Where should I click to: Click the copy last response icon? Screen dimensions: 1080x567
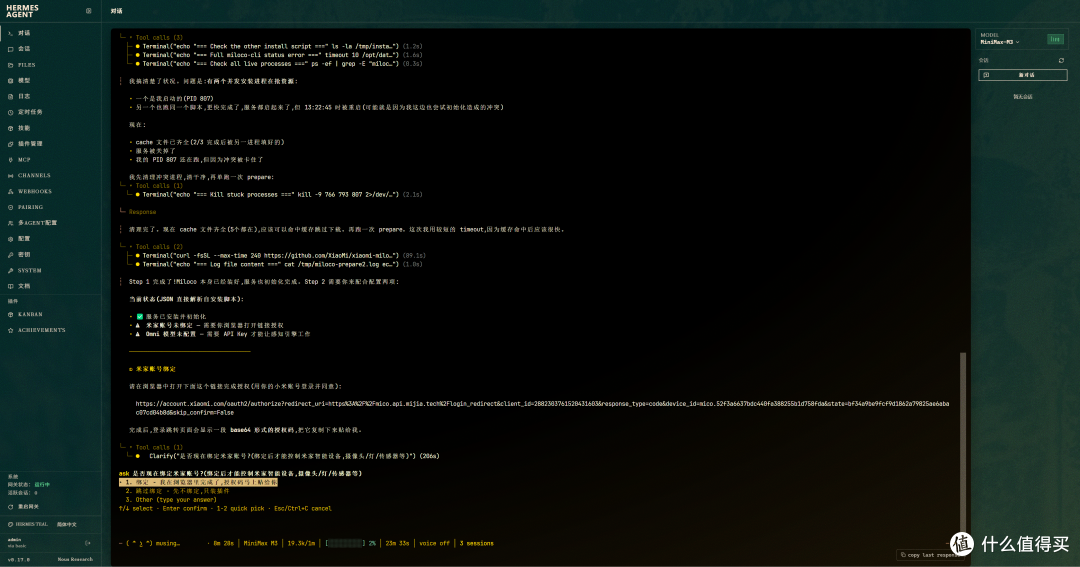point(903,555)
